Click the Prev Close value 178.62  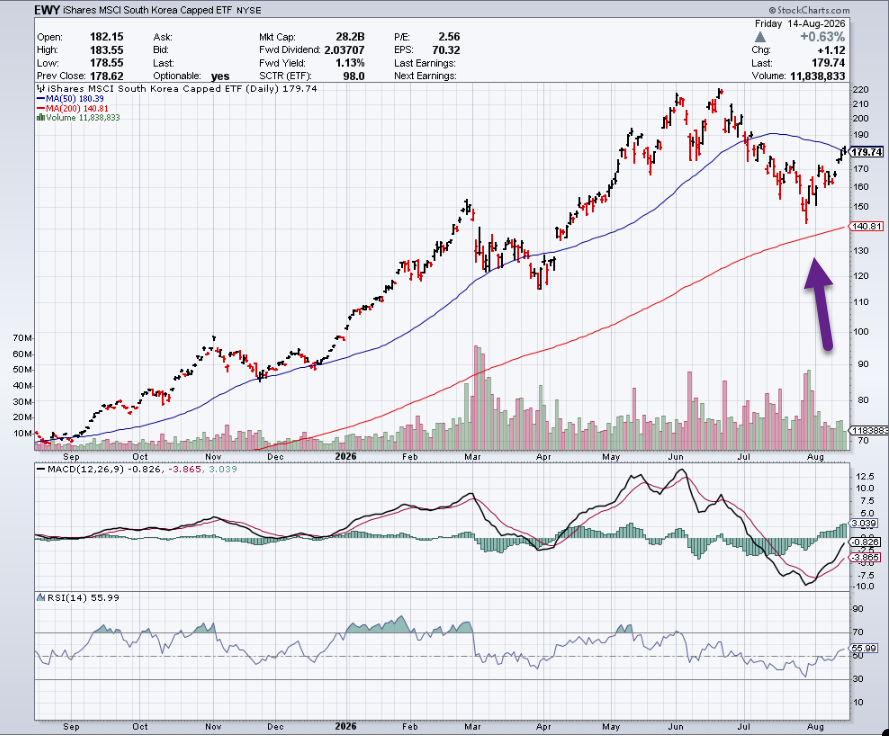pos(107,76)
